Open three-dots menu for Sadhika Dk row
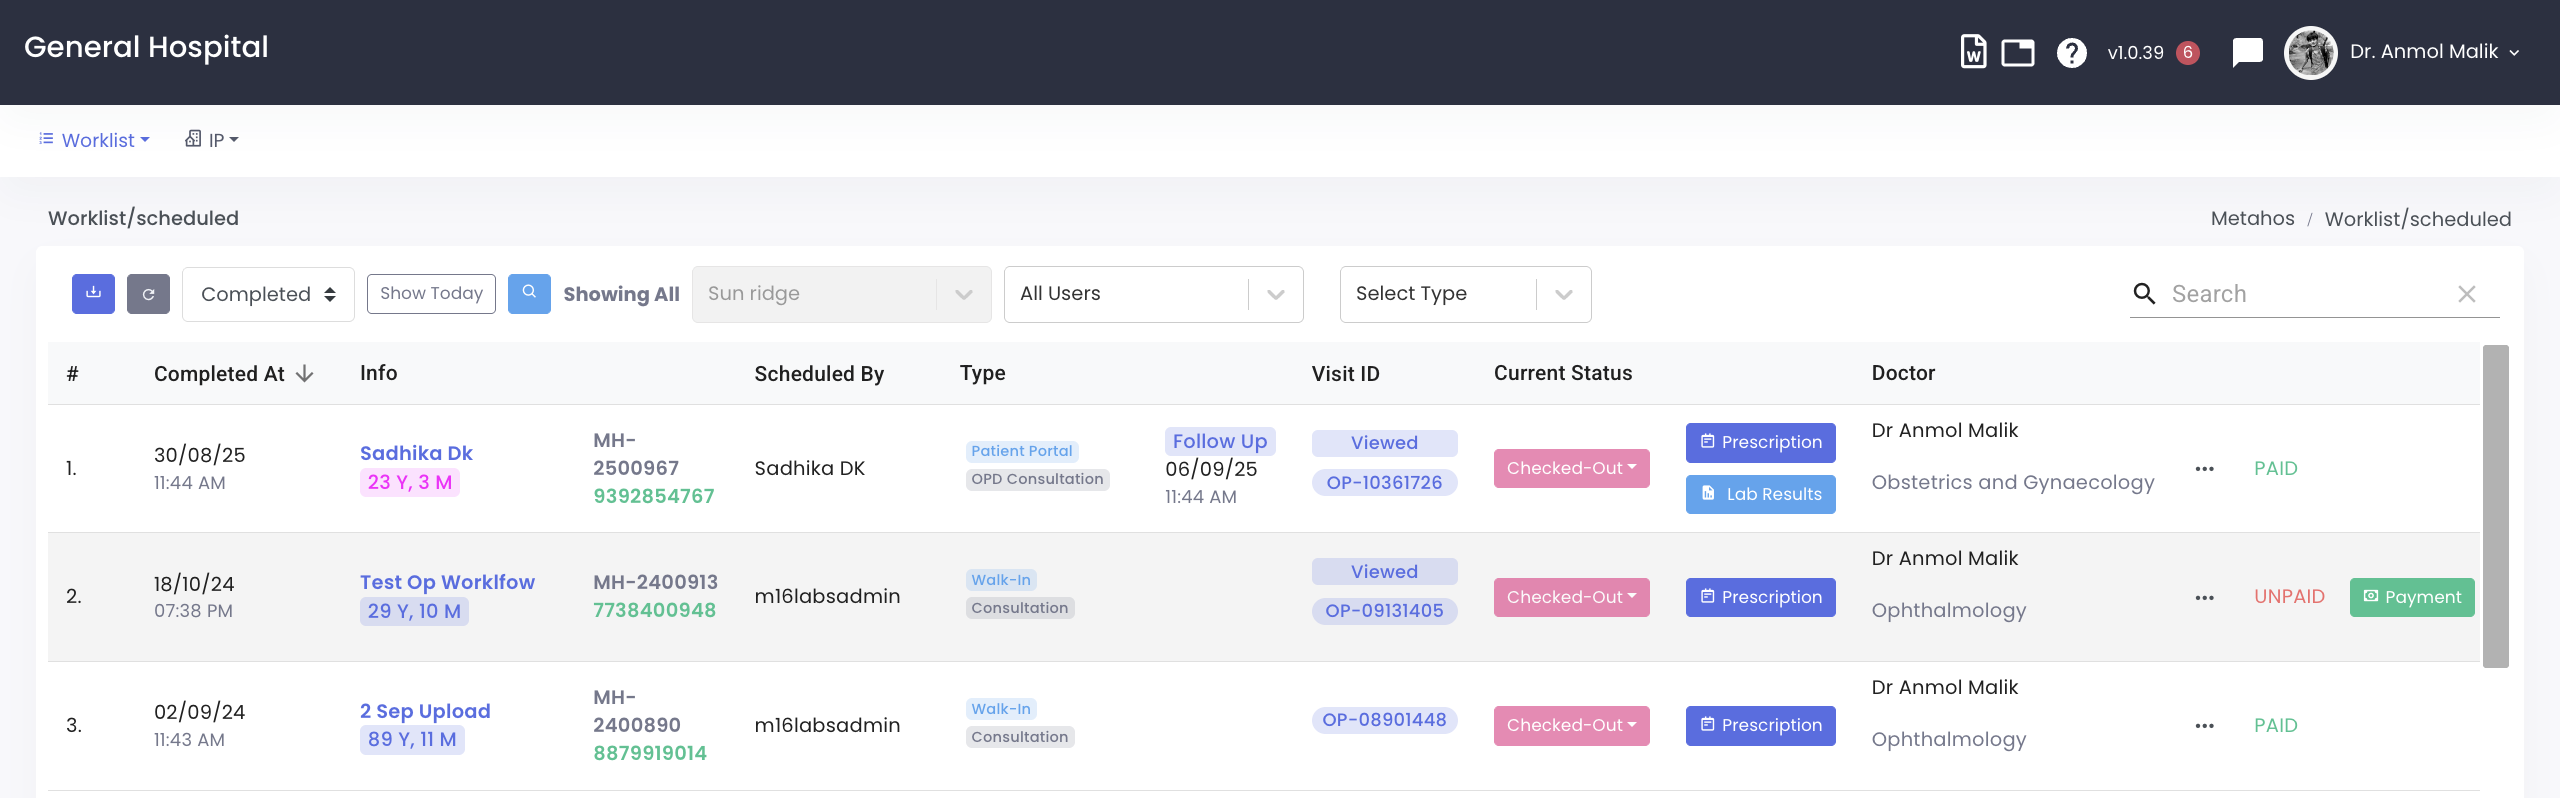This screenshot has height=798, width=2560. (2204, 469)
